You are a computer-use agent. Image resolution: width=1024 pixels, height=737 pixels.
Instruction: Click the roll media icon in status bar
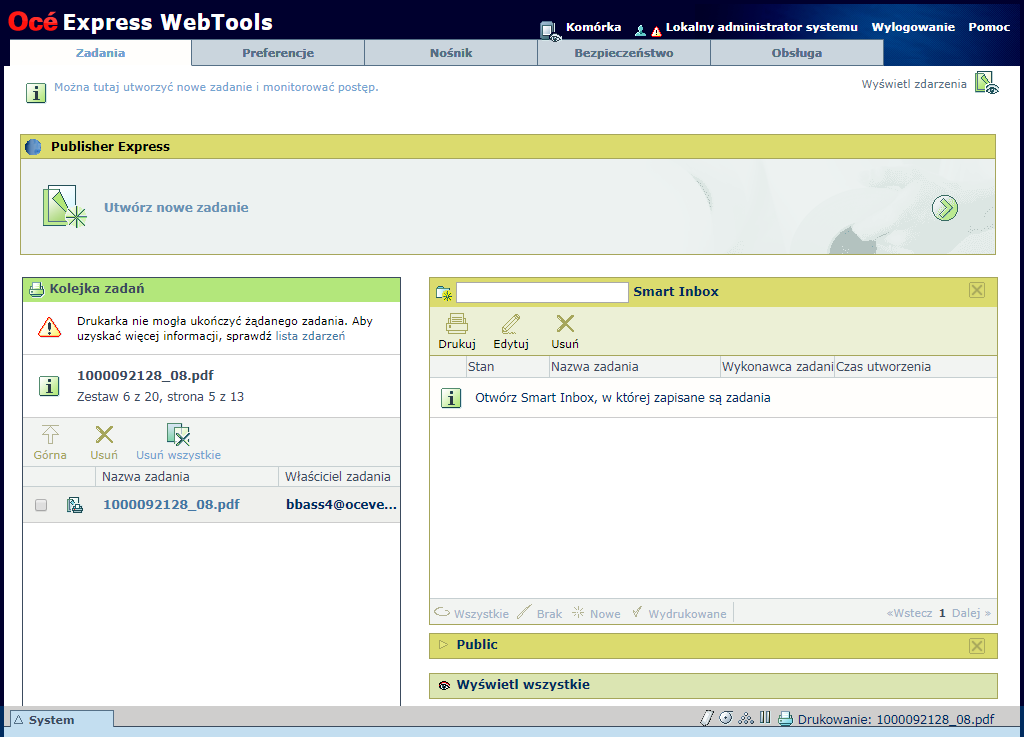tap(726, 718)
